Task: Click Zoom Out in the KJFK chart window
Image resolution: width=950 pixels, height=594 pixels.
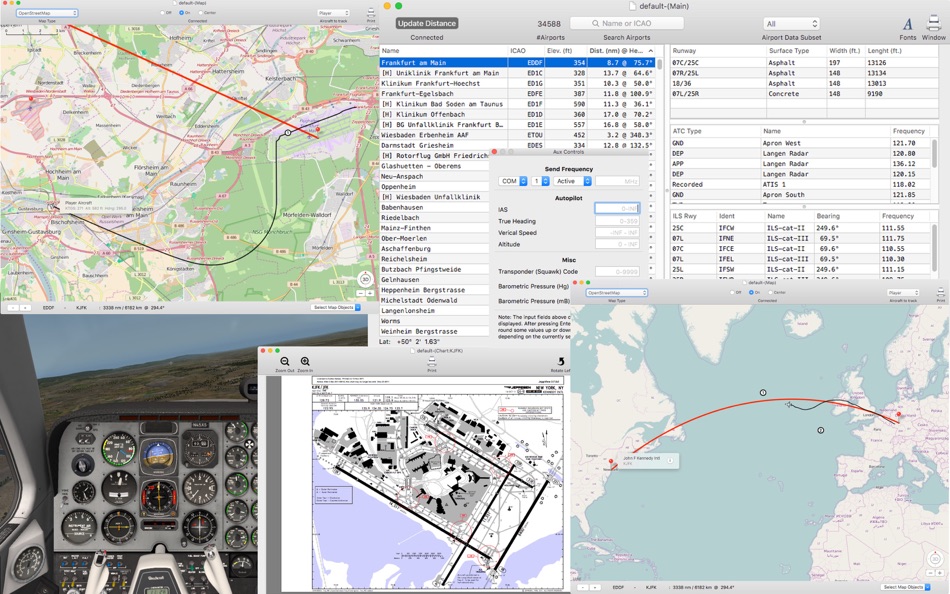Action: pos(284,361)
